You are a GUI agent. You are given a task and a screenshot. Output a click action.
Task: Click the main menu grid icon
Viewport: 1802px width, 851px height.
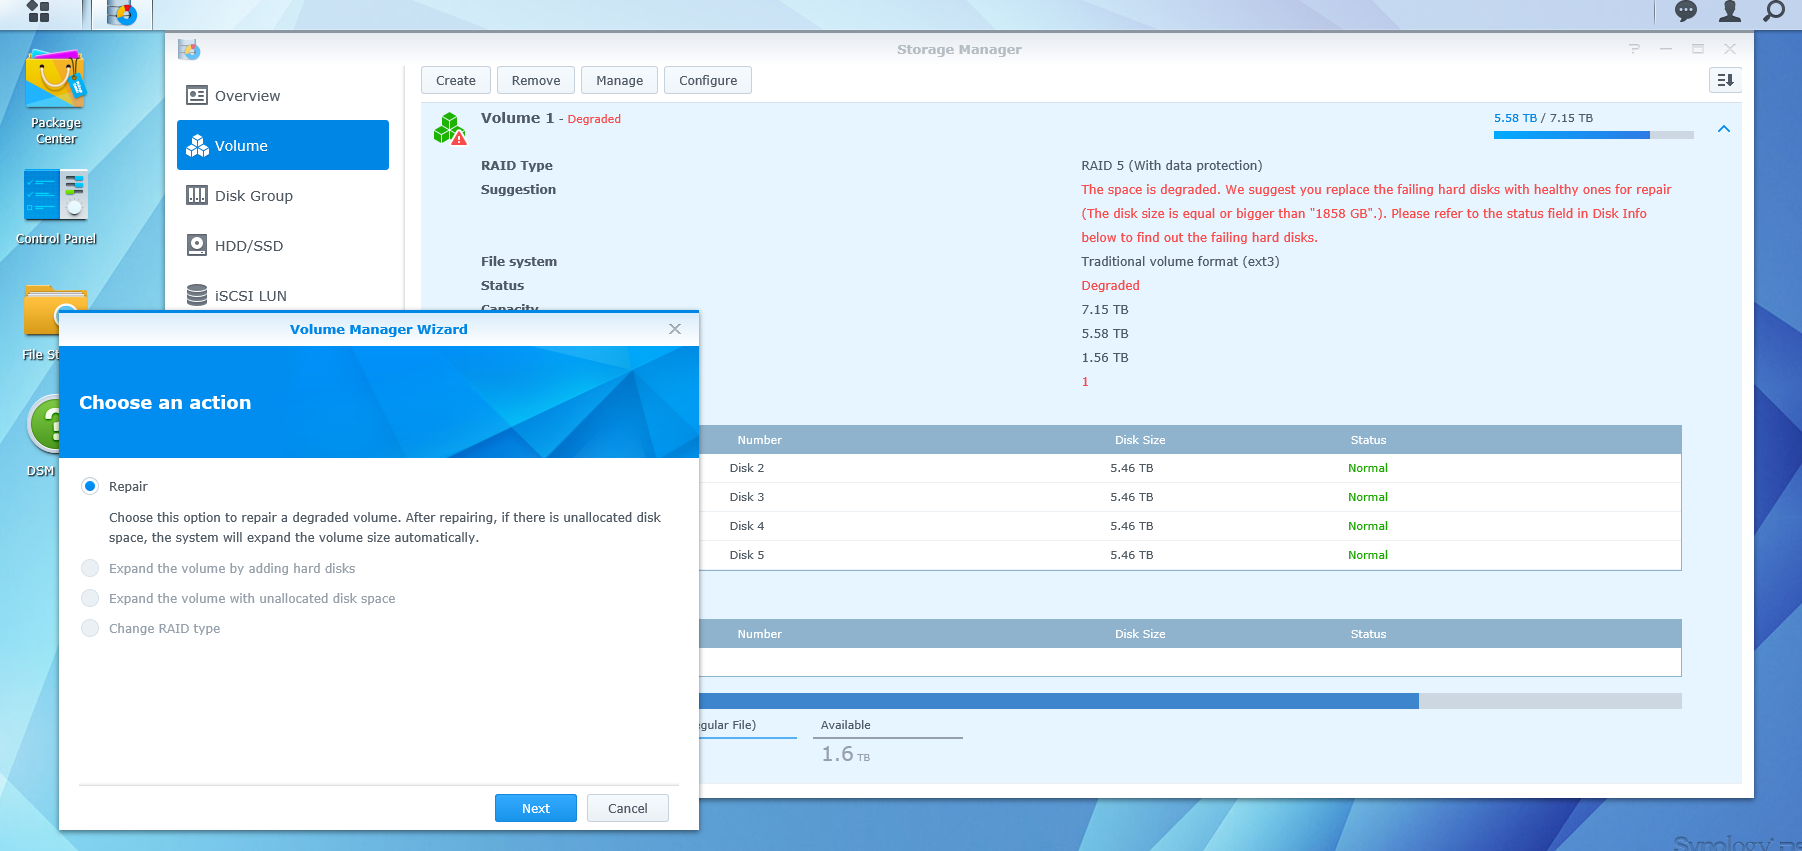38,12
